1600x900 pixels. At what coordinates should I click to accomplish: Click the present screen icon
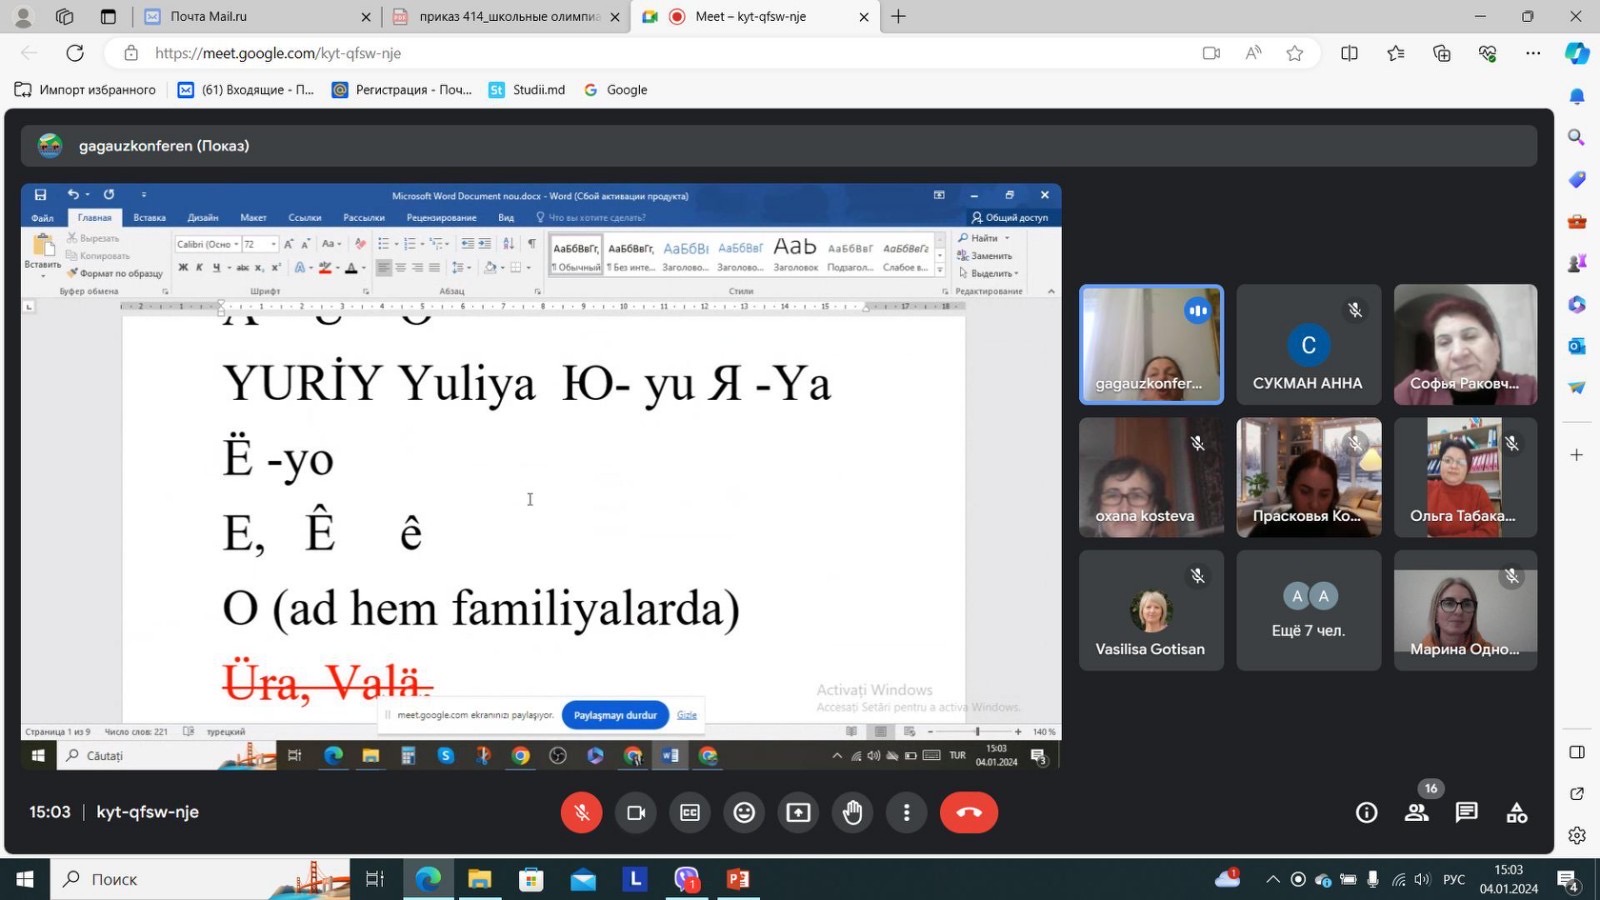pos(798,813)
